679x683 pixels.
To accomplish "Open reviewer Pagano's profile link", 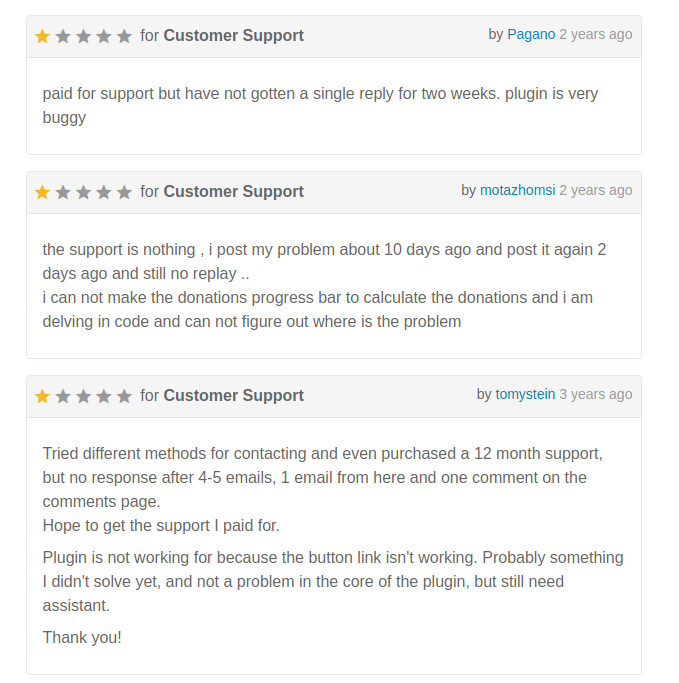I will point(531,34).
